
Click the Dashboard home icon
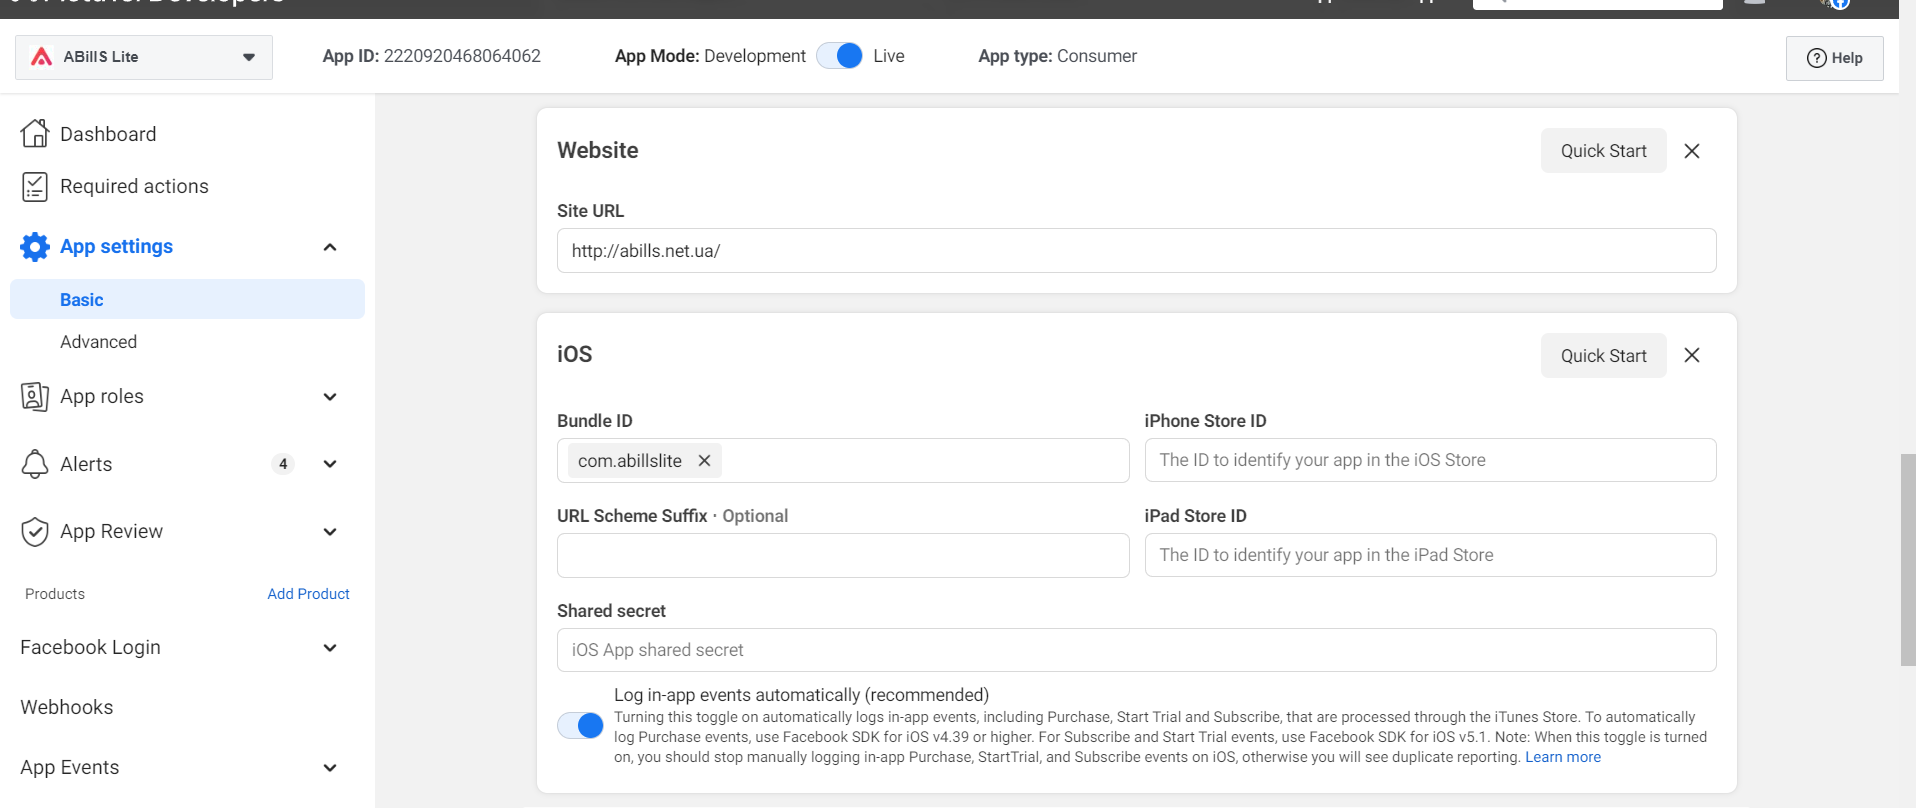35,133
